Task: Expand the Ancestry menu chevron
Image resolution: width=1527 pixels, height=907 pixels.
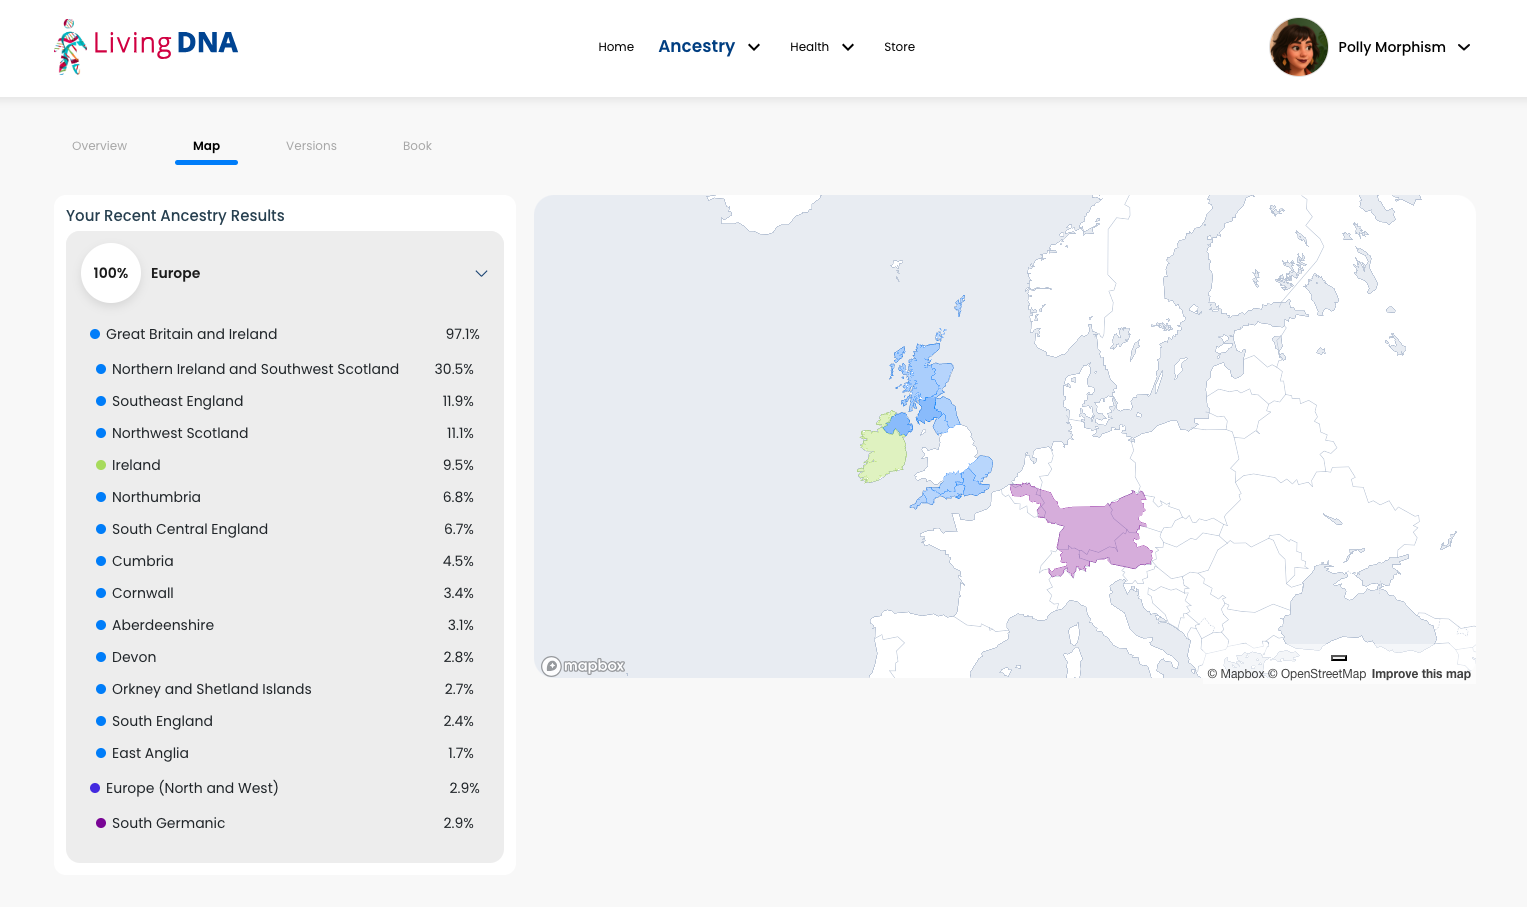Action: click(x=754, y=47)
